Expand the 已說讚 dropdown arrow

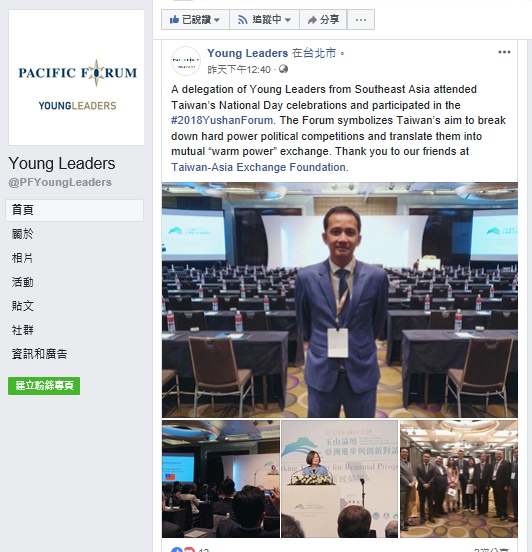click(217, 20)
